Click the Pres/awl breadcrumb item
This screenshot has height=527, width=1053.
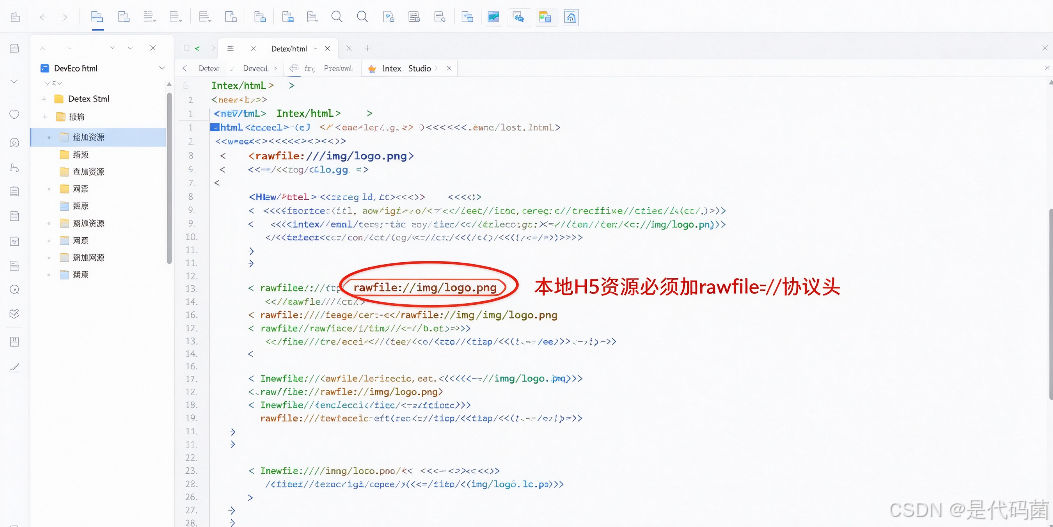(x=338, y=68)
